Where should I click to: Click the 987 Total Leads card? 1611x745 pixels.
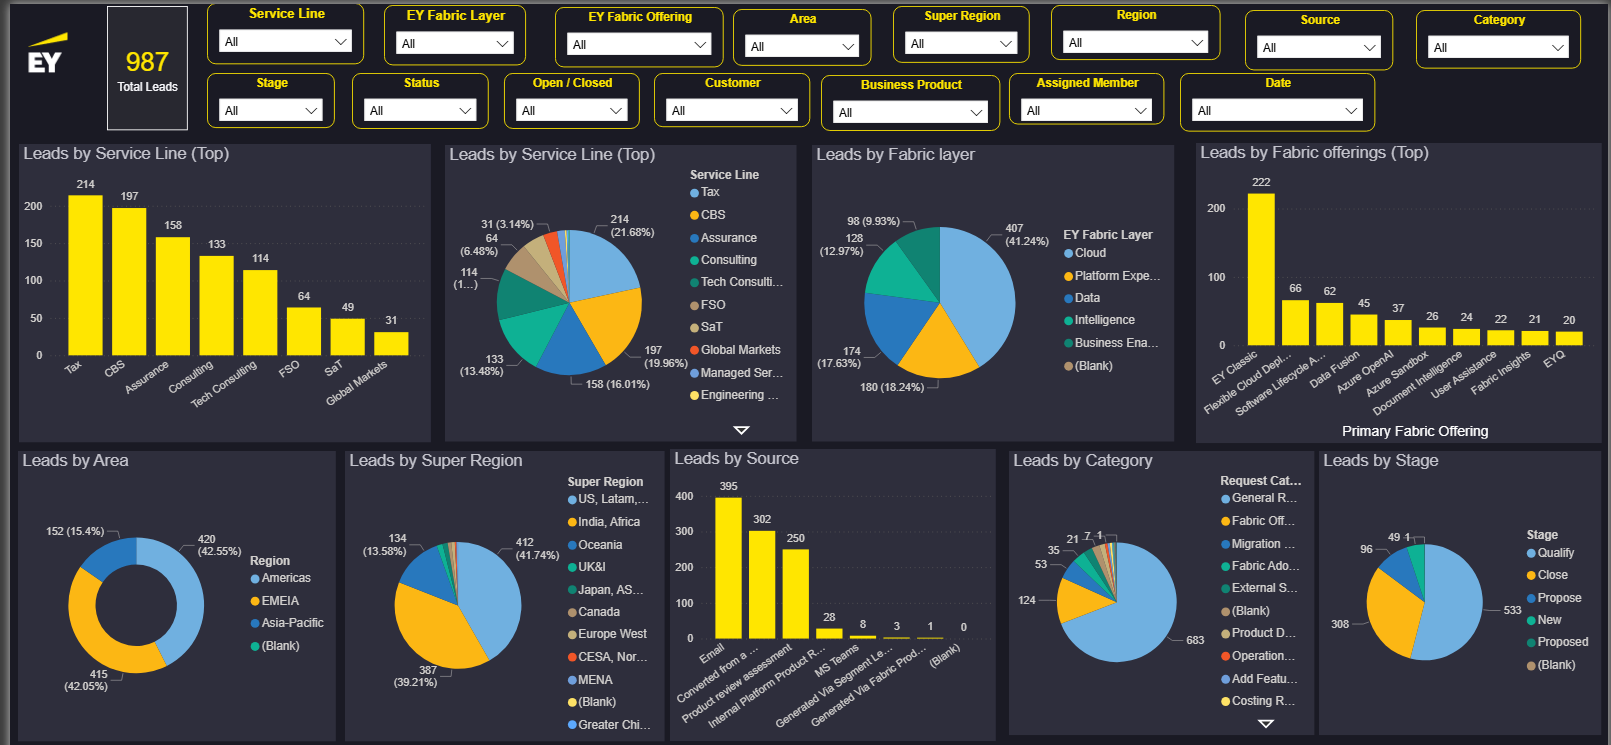click(147, 70)
